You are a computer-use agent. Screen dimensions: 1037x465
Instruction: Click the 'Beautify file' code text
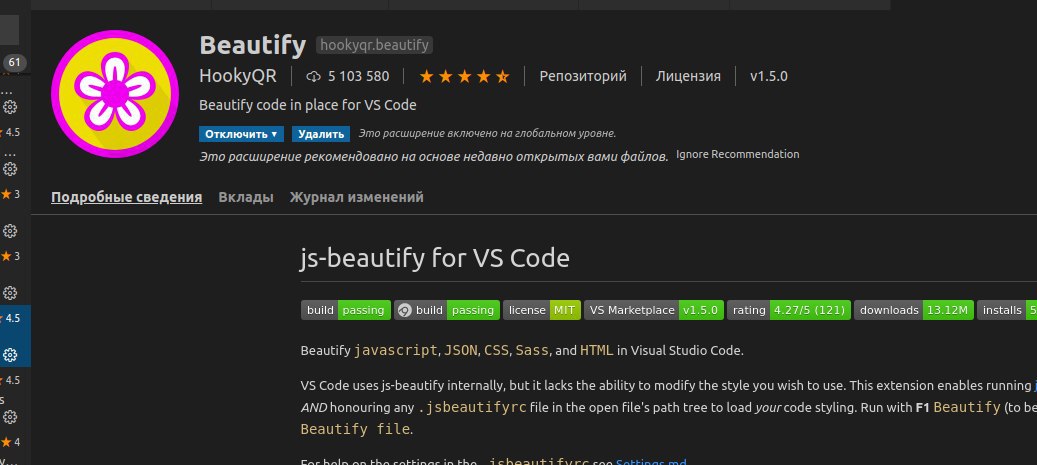click(355, 429)
